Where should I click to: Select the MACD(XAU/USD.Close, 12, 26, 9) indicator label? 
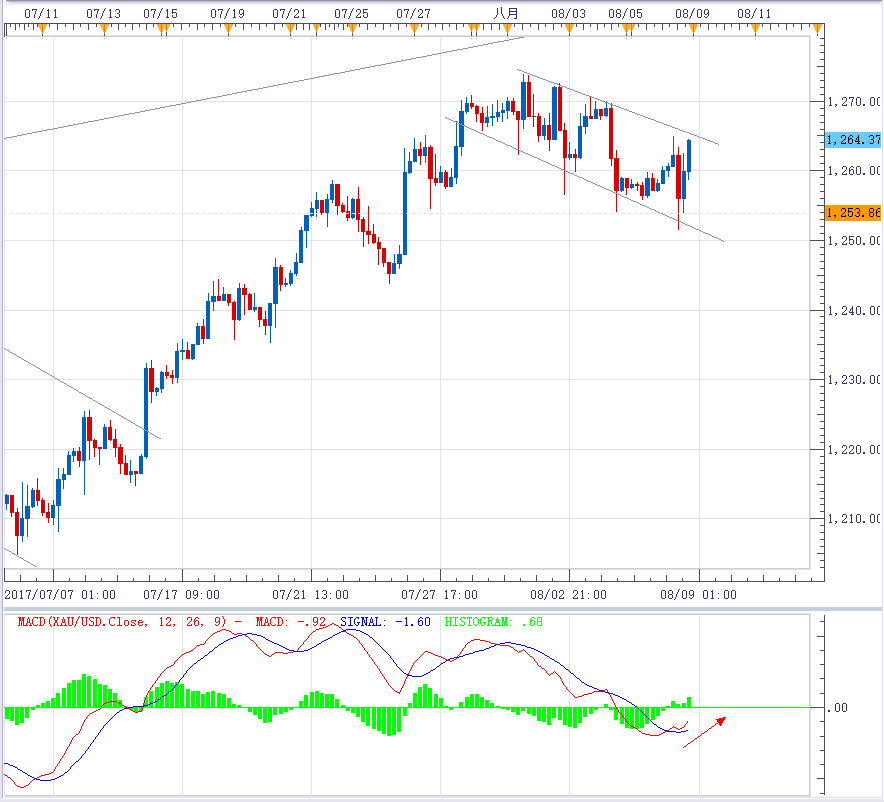pyautogui.click(x=125, y=622)
